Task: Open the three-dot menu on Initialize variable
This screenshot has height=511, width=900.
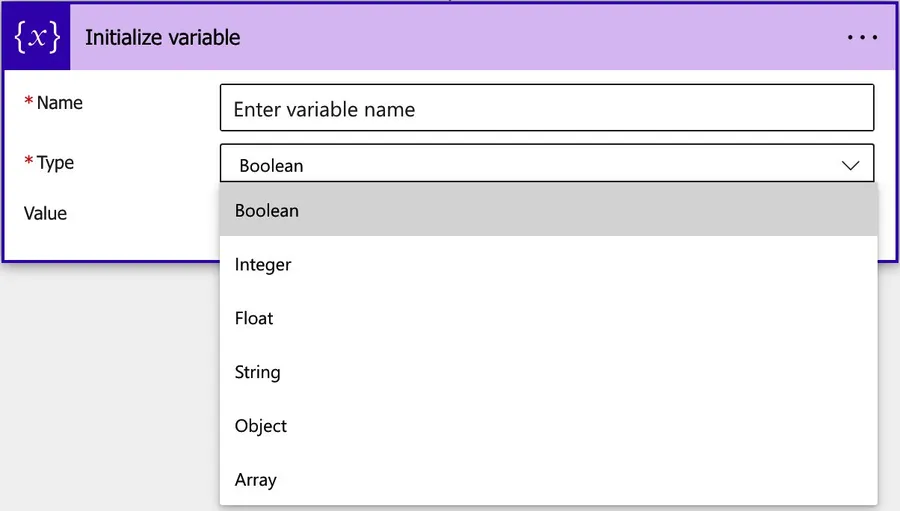Action: coord(861,38)
